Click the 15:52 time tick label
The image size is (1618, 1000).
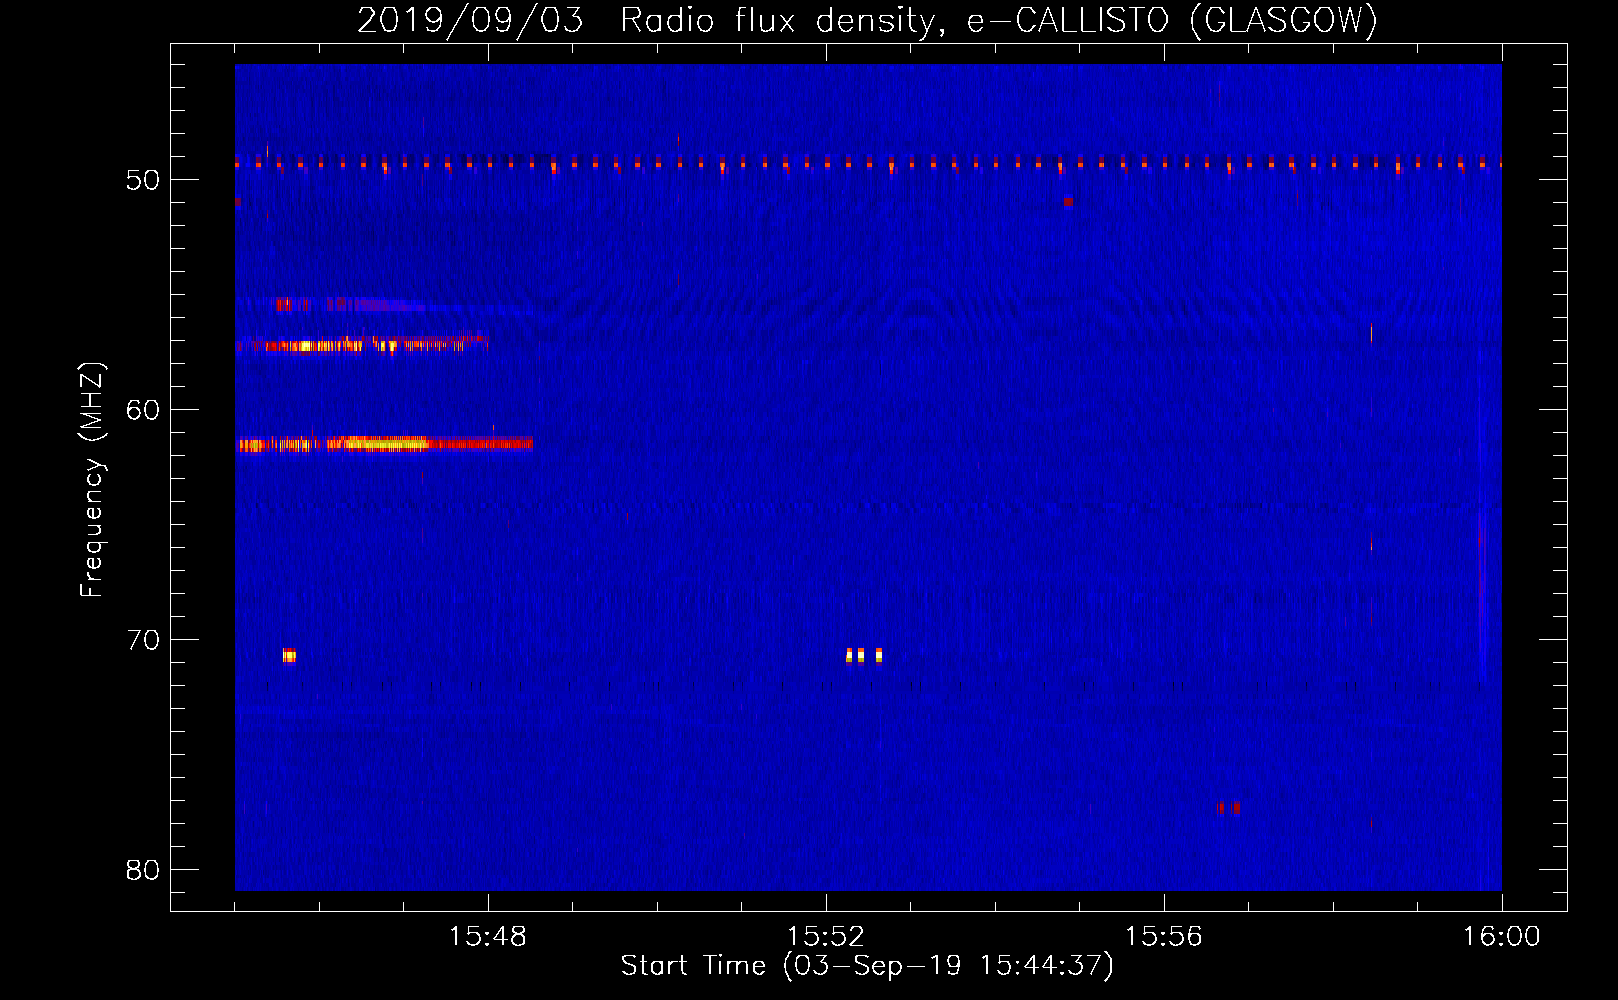826,937
